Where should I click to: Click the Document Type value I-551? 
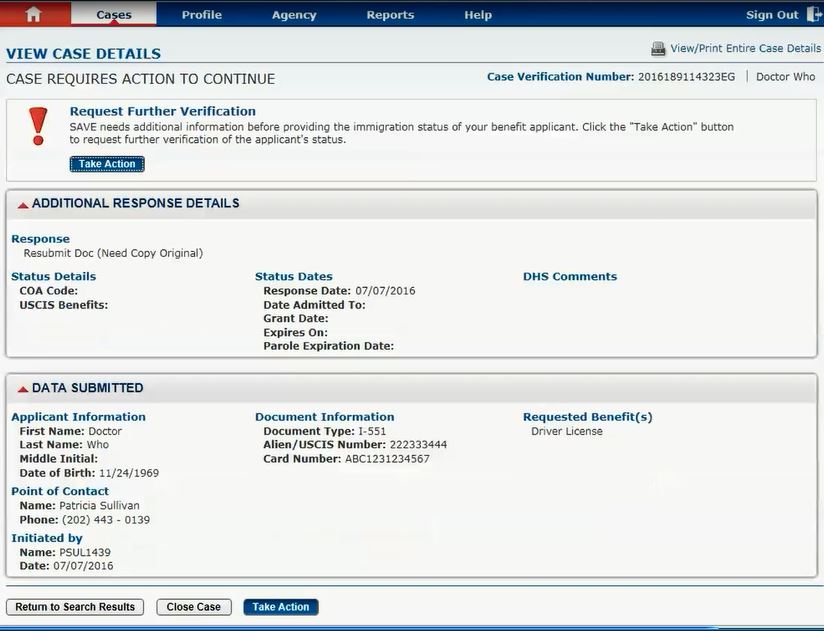click(372, 431)
